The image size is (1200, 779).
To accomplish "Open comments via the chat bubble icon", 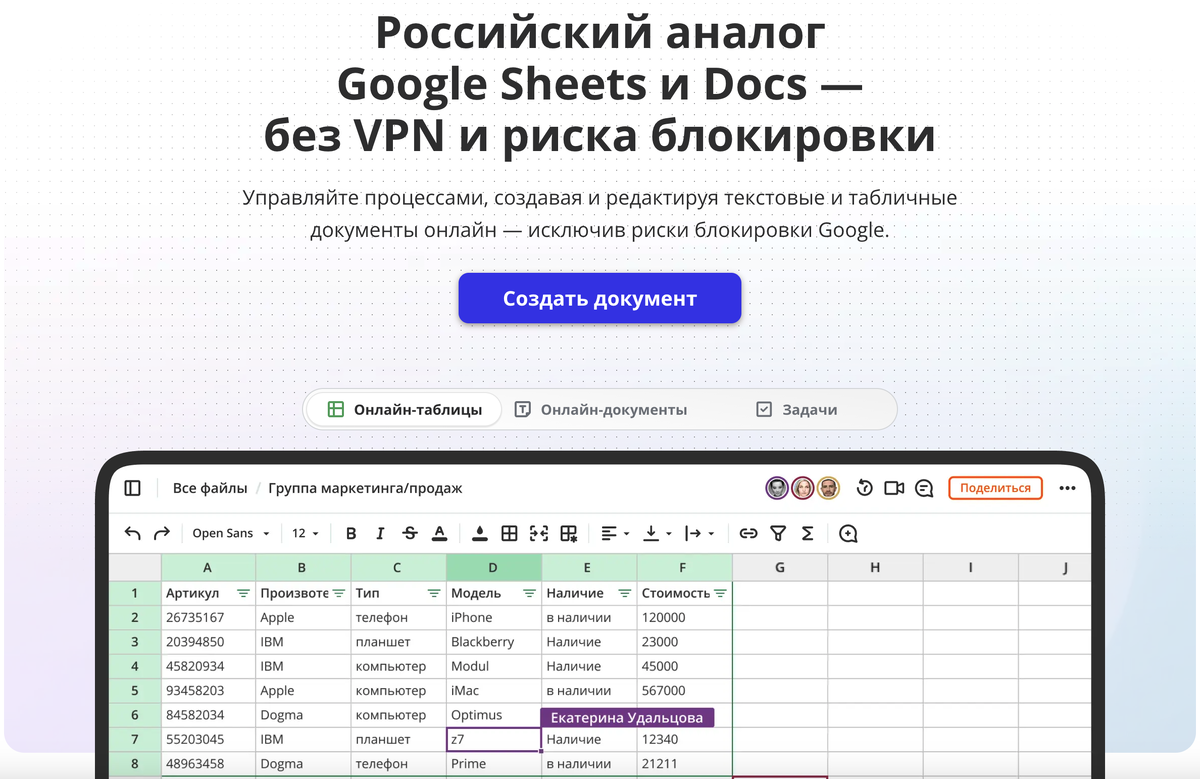I will (923, 488).
